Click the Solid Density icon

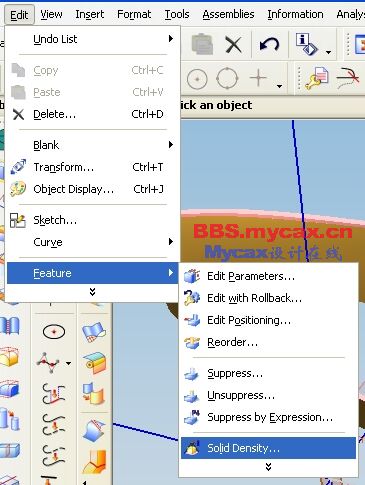pyautogui.click(x=192, y=448)
